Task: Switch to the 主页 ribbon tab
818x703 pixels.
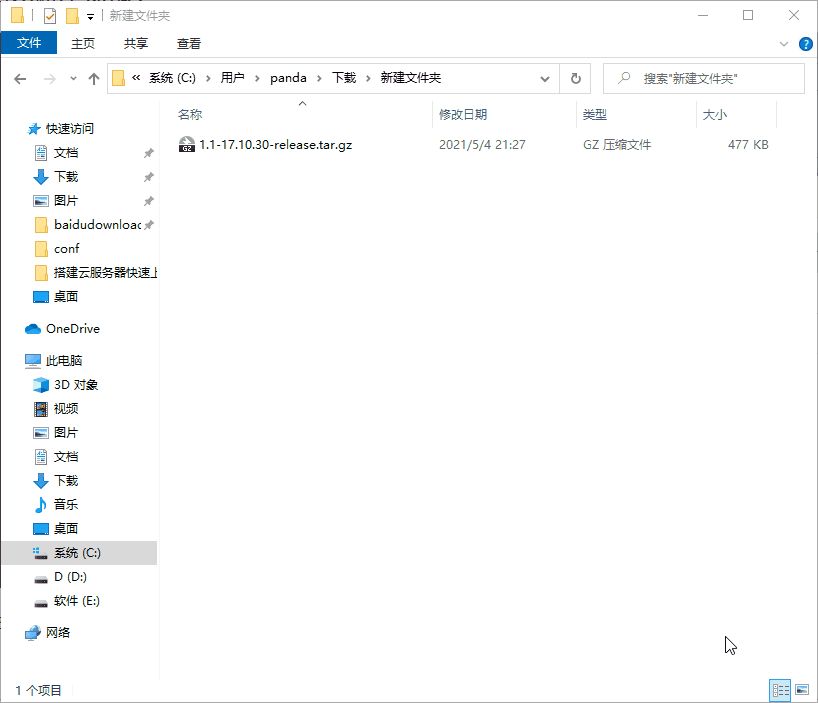Action: pyautogui.click(x=83, y=43)
